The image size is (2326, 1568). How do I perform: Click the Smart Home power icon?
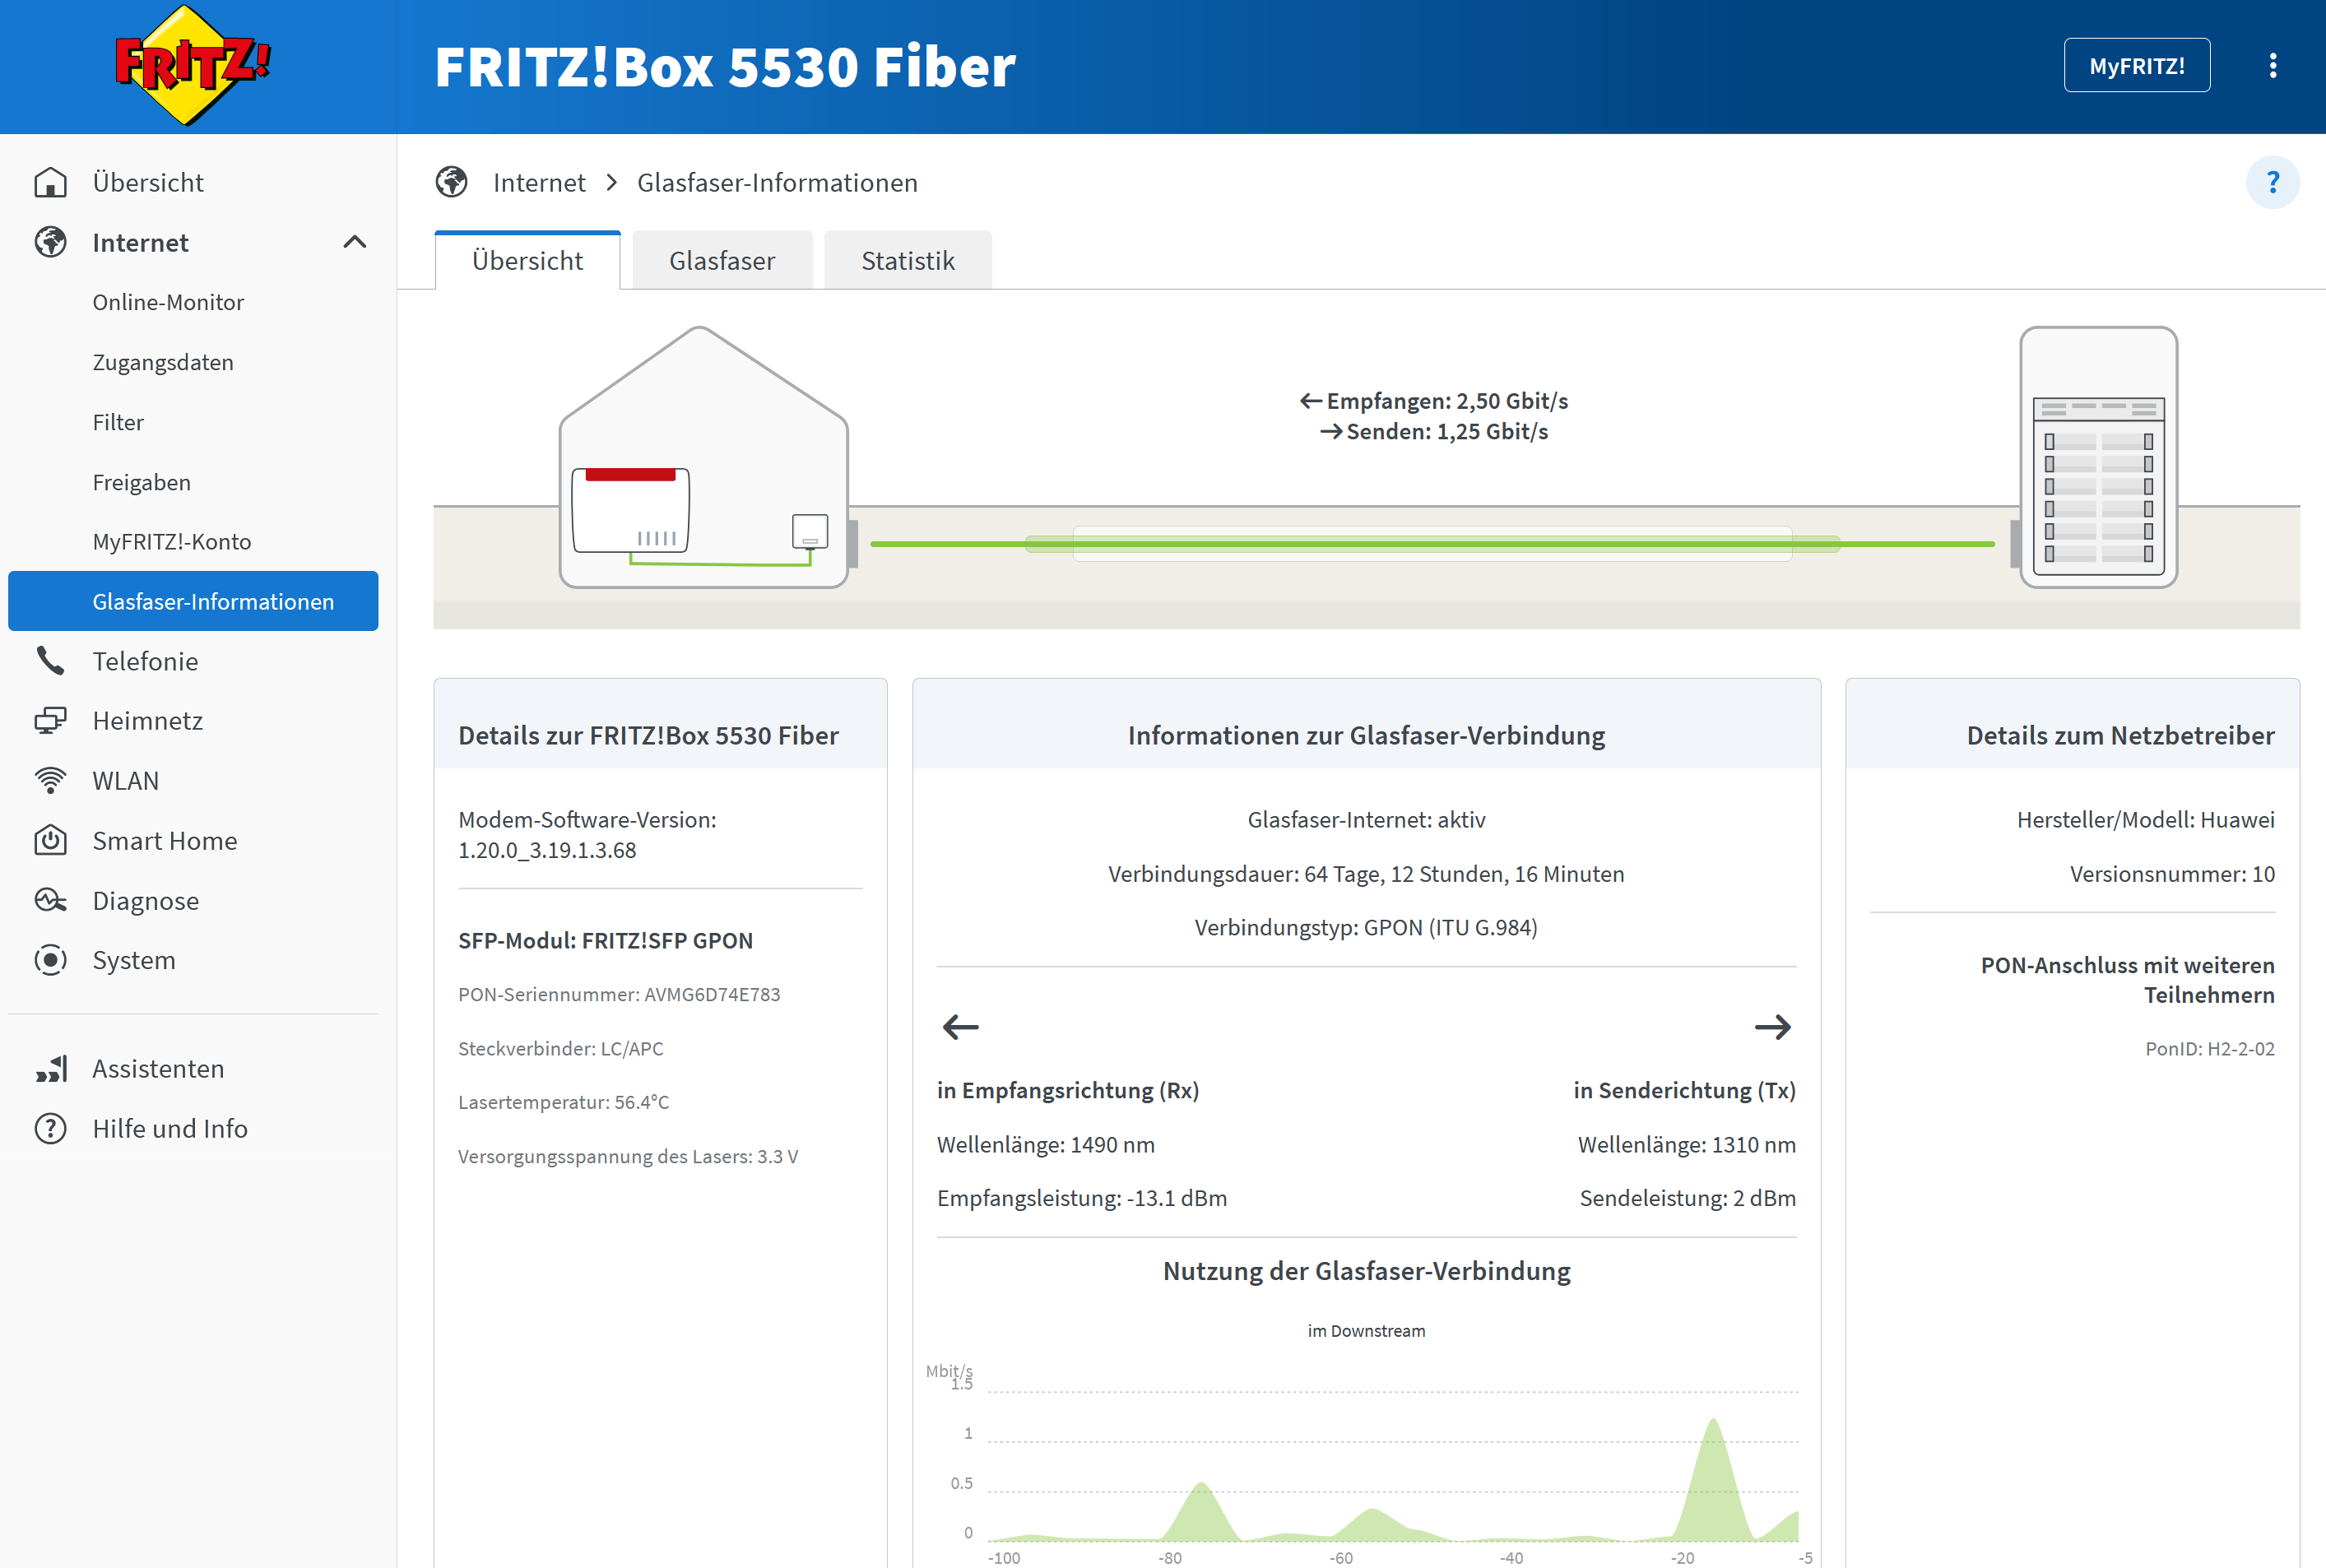(50, 840)
